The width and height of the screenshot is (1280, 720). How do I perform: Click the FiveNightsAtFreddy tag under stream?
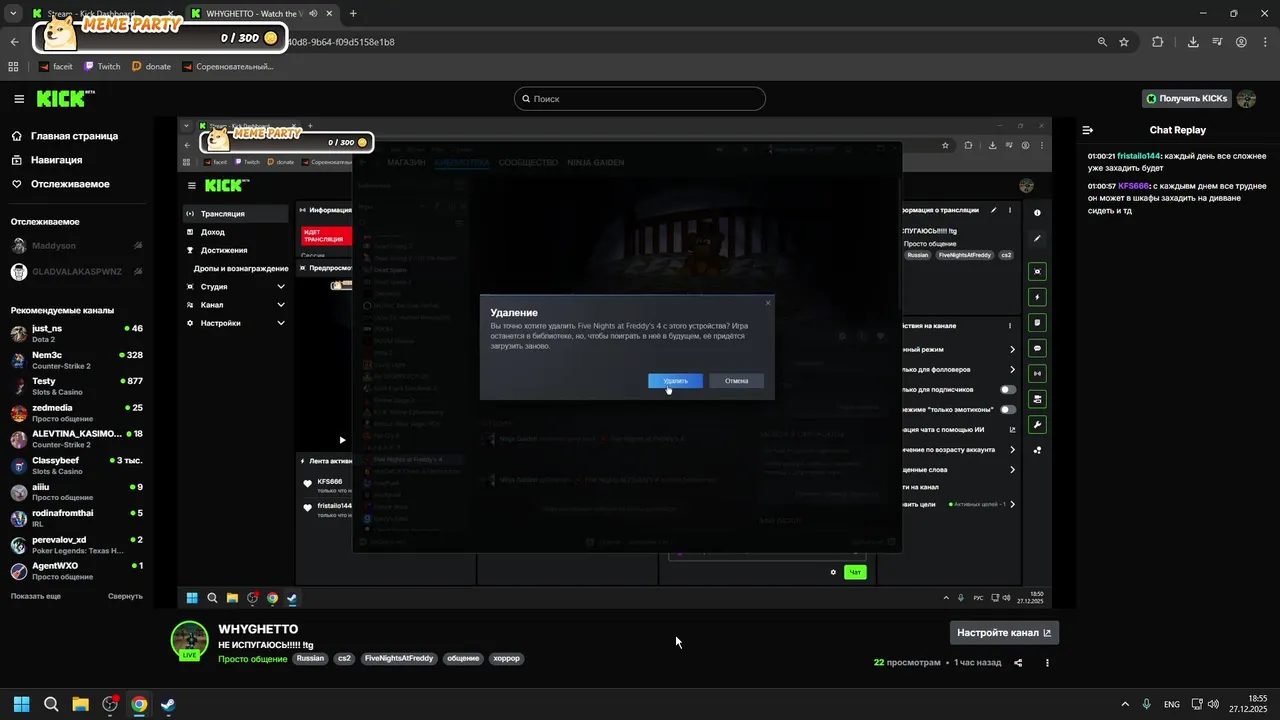click(399, 659)
